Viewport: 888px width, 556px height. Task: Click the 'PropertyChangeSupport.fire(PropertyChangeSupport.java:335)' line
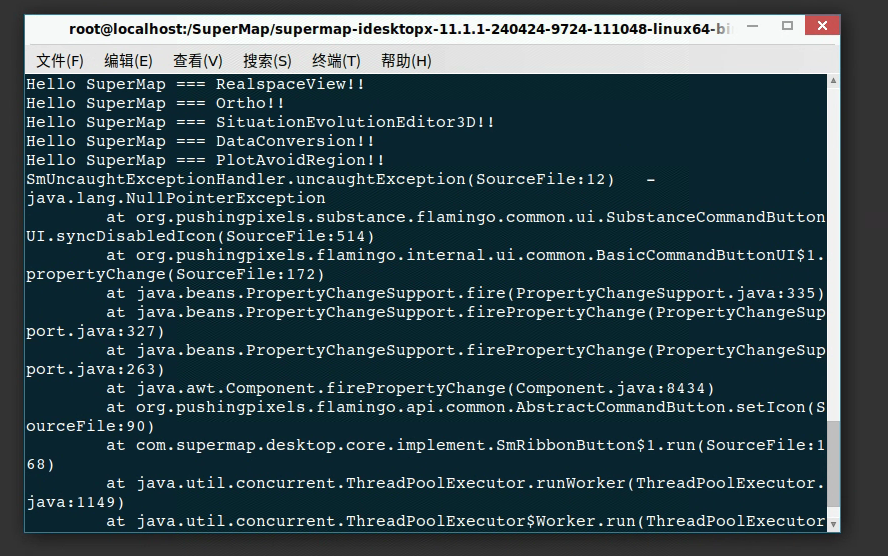[x=466, y=293]
